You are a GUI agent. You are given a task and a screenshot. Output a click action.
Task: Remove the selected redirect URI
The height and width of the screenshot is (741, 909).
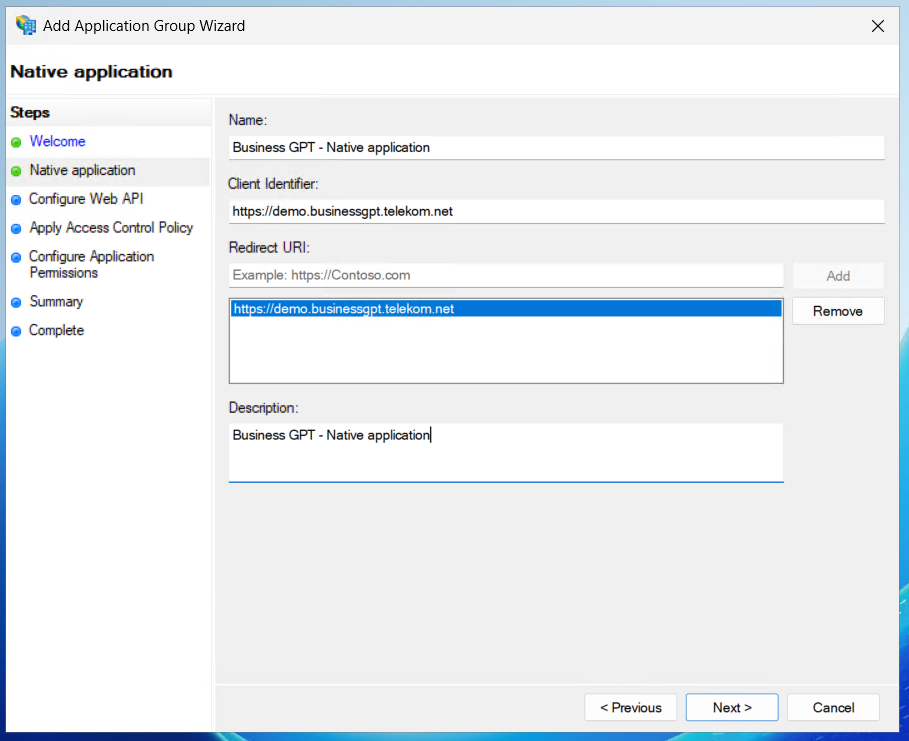pos(838,311)
